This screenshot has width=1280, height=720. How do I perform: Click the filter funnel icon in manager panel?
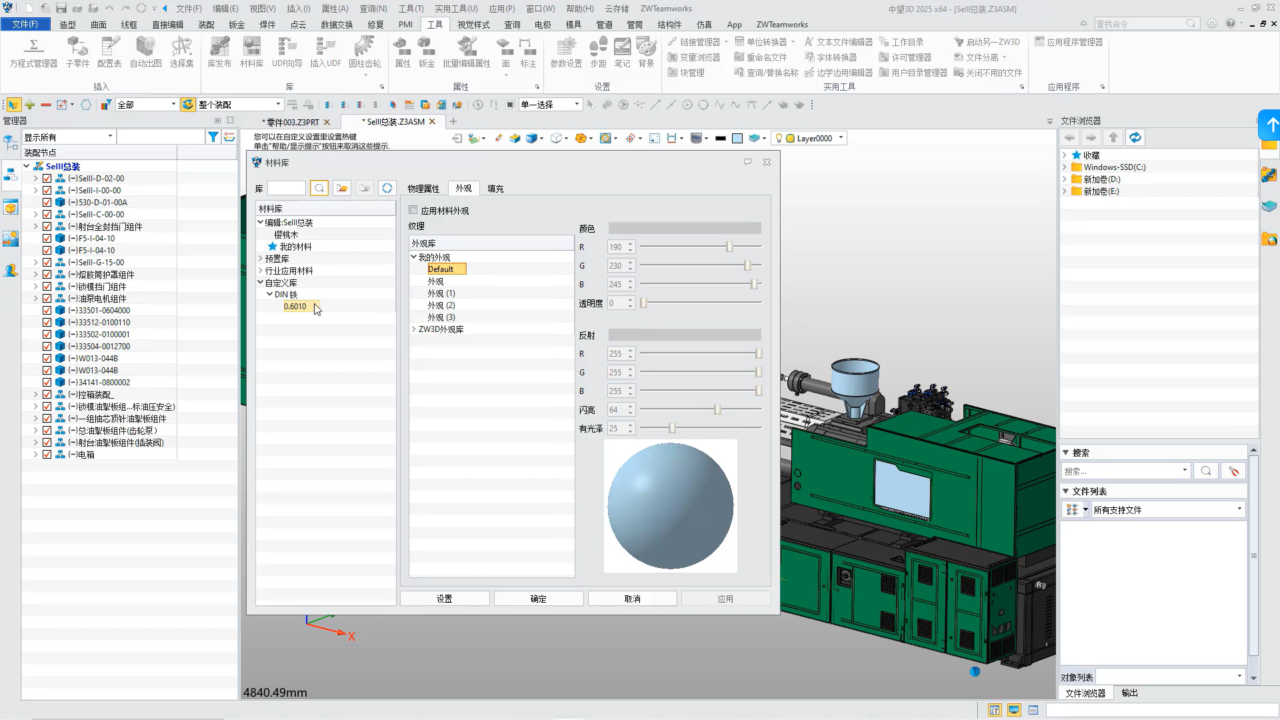(214, 137)
